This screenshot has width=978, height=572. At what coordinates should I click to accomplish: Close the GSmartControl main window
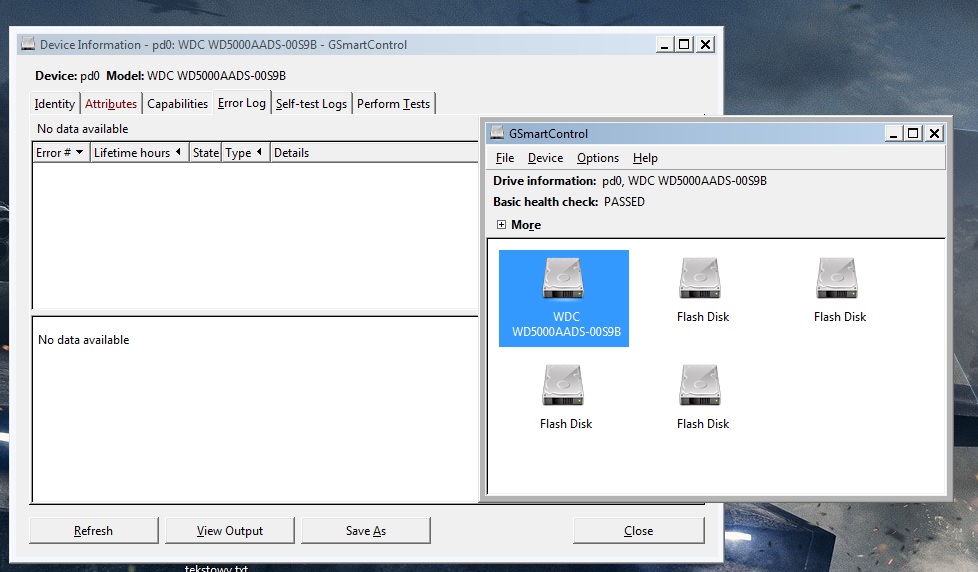[934, 133]
